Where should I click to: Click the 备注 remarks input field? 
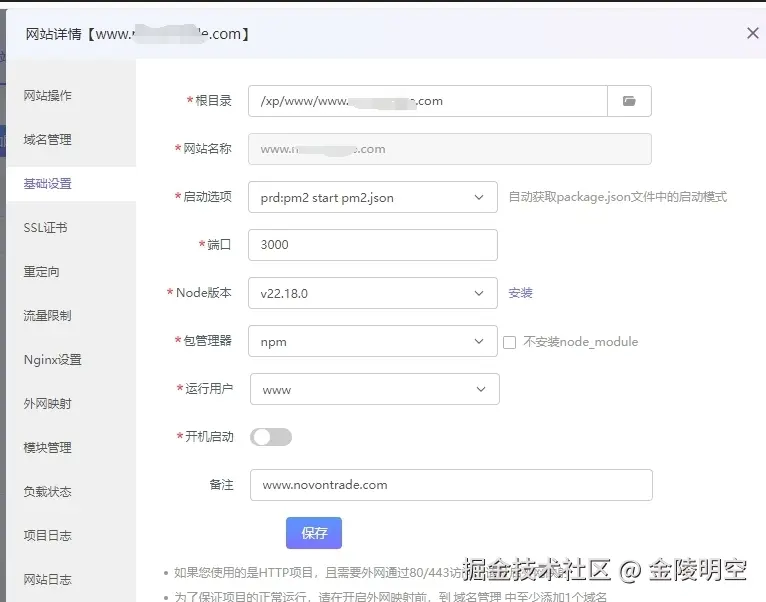tap(451, 485)
